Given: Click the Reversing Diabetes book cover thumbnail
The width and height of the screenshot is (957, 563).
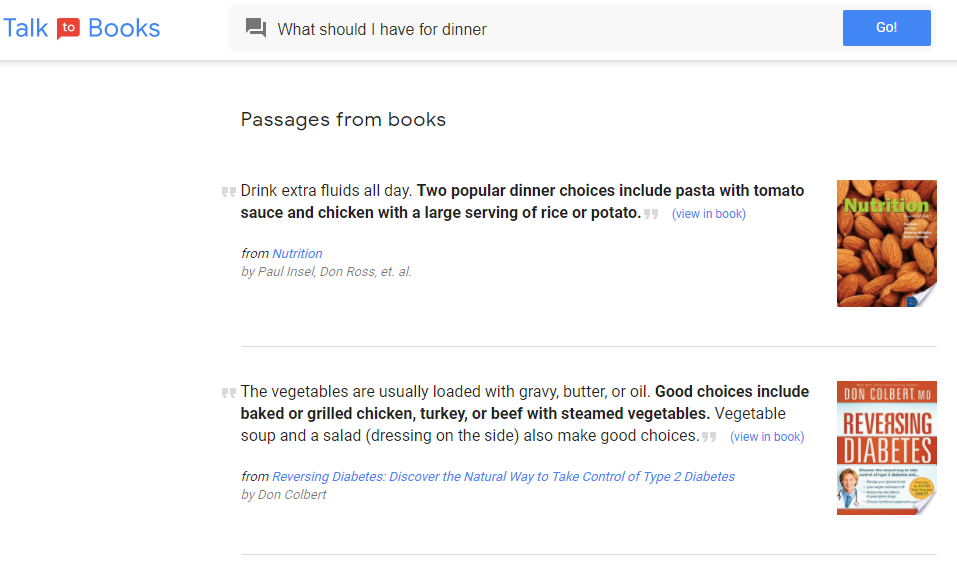Looking at the screenshot, I should pyautogui.click(x=886, y=447).
